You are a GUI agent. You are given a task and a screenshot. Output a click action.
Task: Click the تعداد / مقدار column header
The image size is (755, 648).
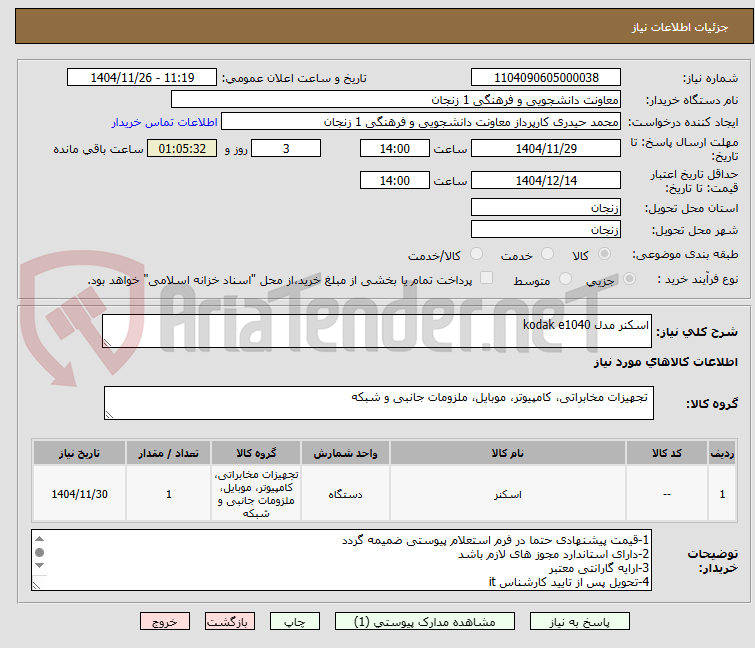169,453
